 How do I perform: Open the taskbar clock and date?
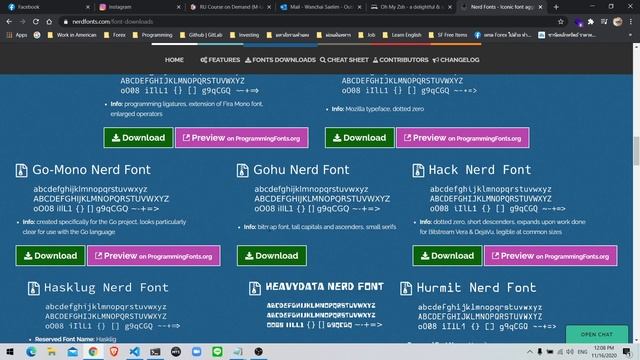604,351
